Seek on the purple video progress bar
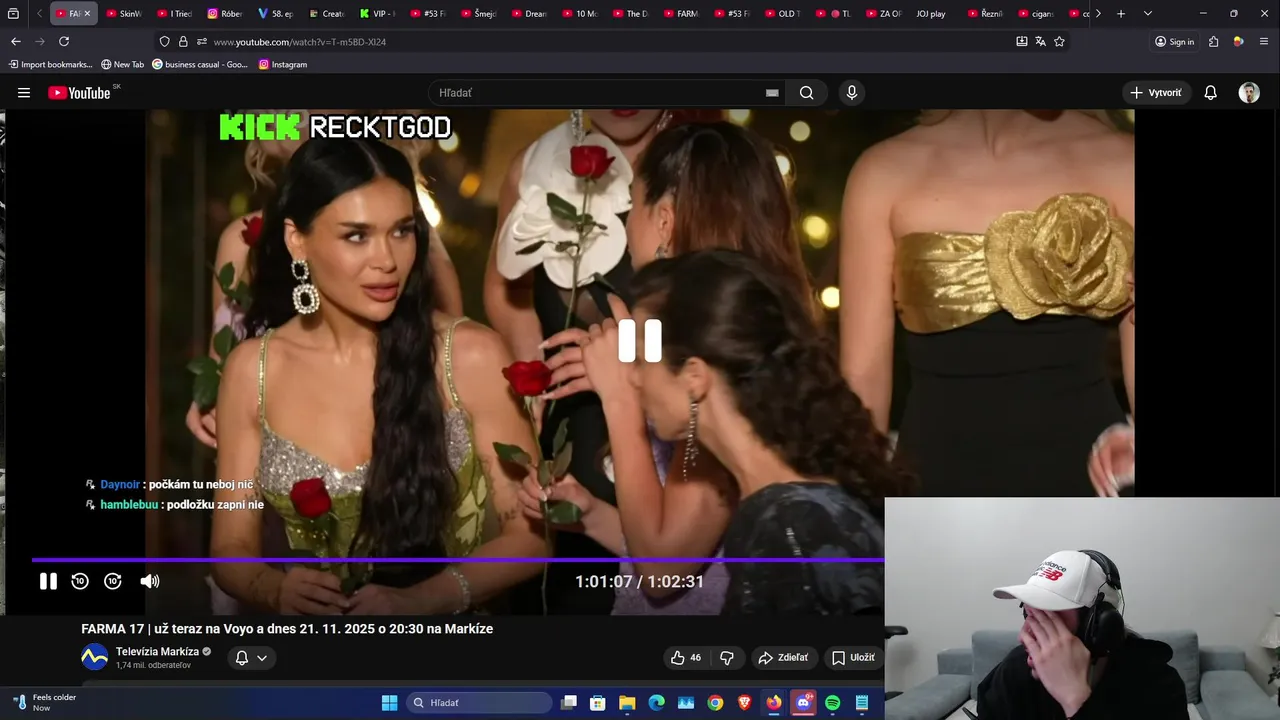This screenshot has width=1280, height=720. click(458, 560)
